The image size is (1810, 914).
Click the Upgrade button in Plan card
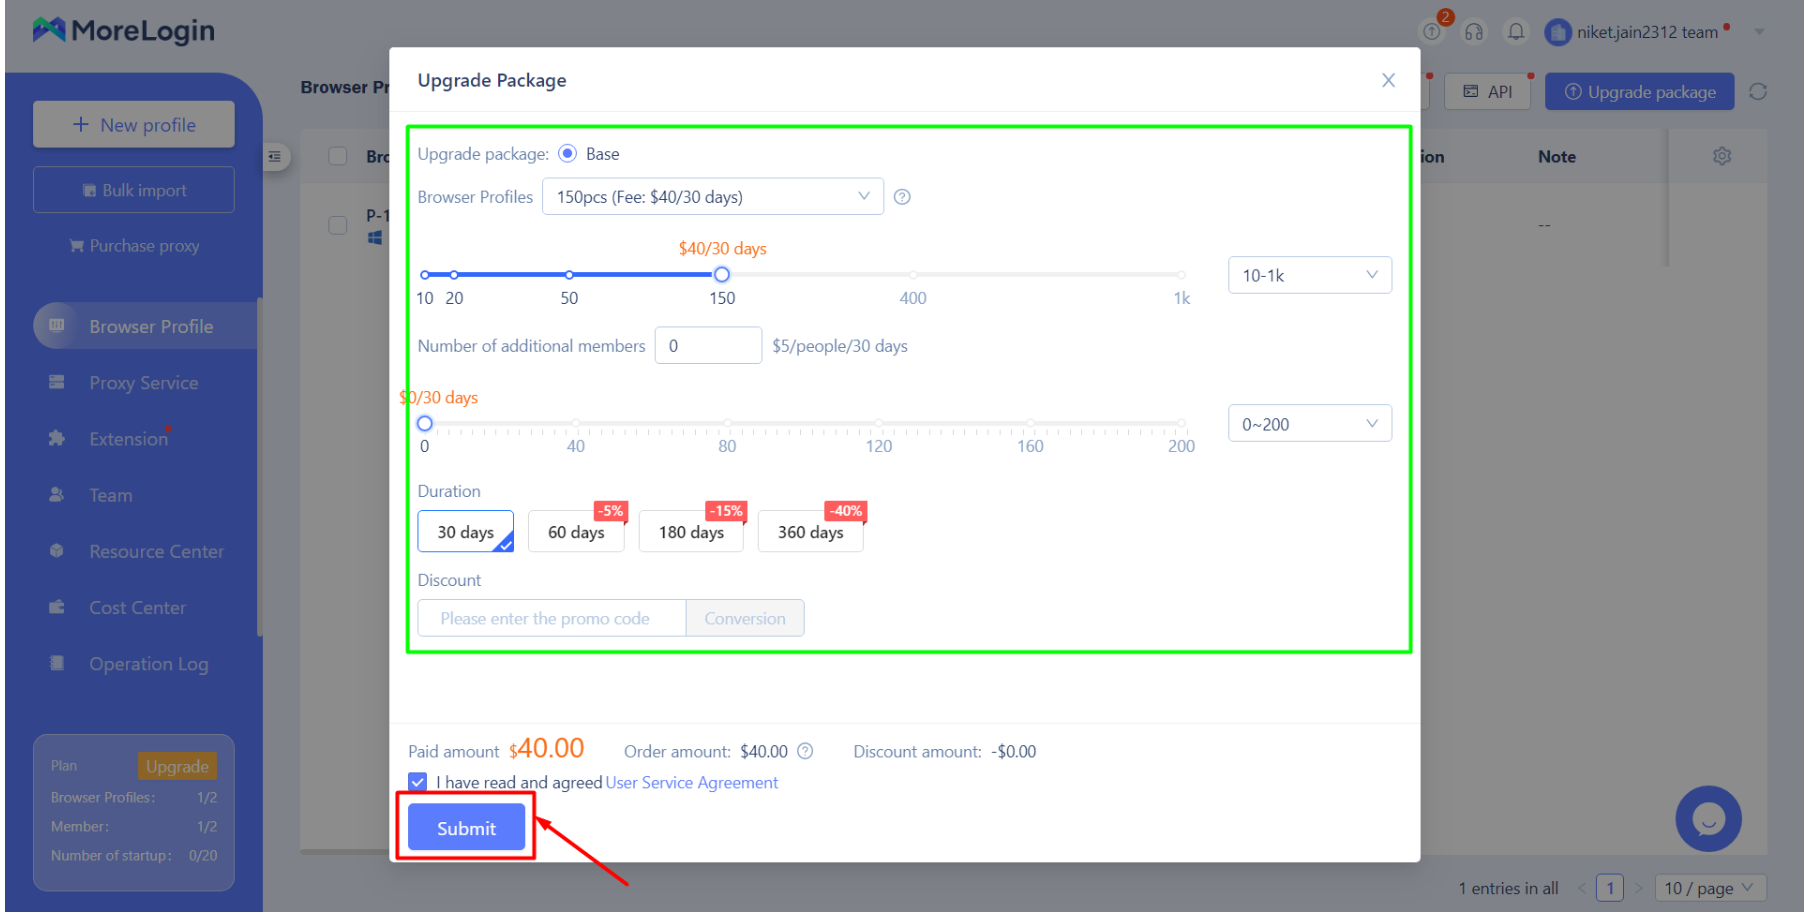coord(177,767)
